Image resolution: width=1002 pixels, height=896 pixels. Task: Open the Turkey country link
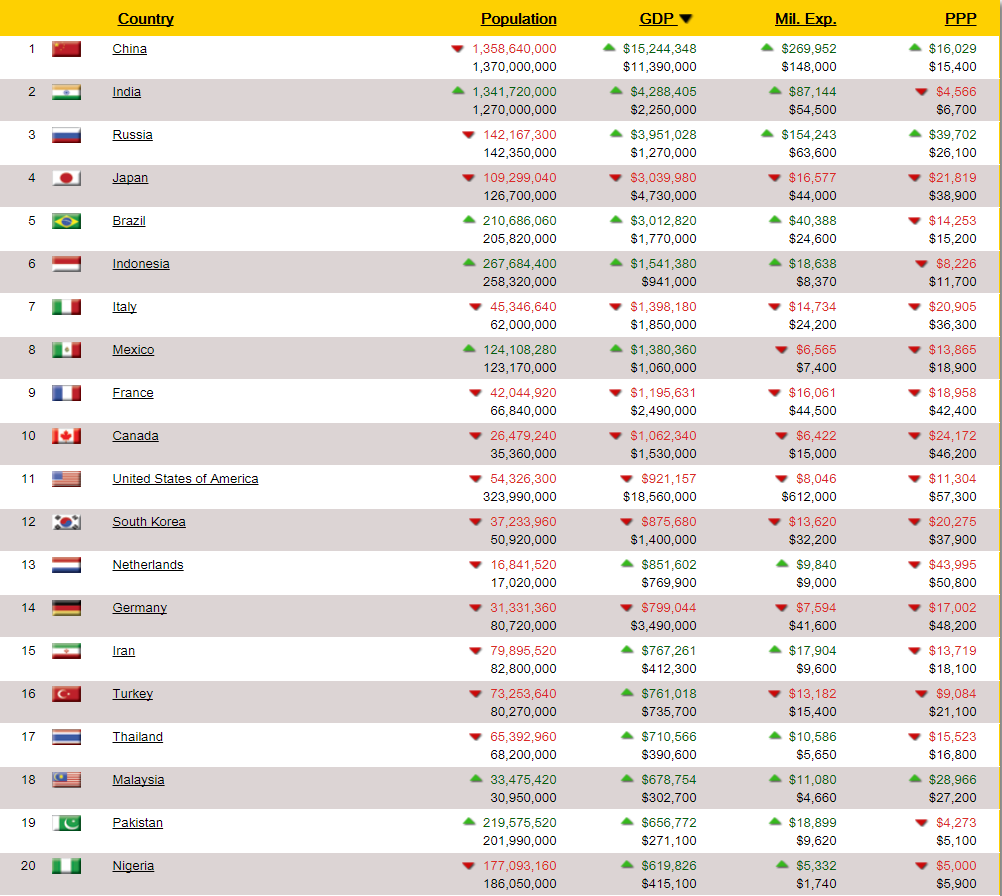[x=133, y=693]
